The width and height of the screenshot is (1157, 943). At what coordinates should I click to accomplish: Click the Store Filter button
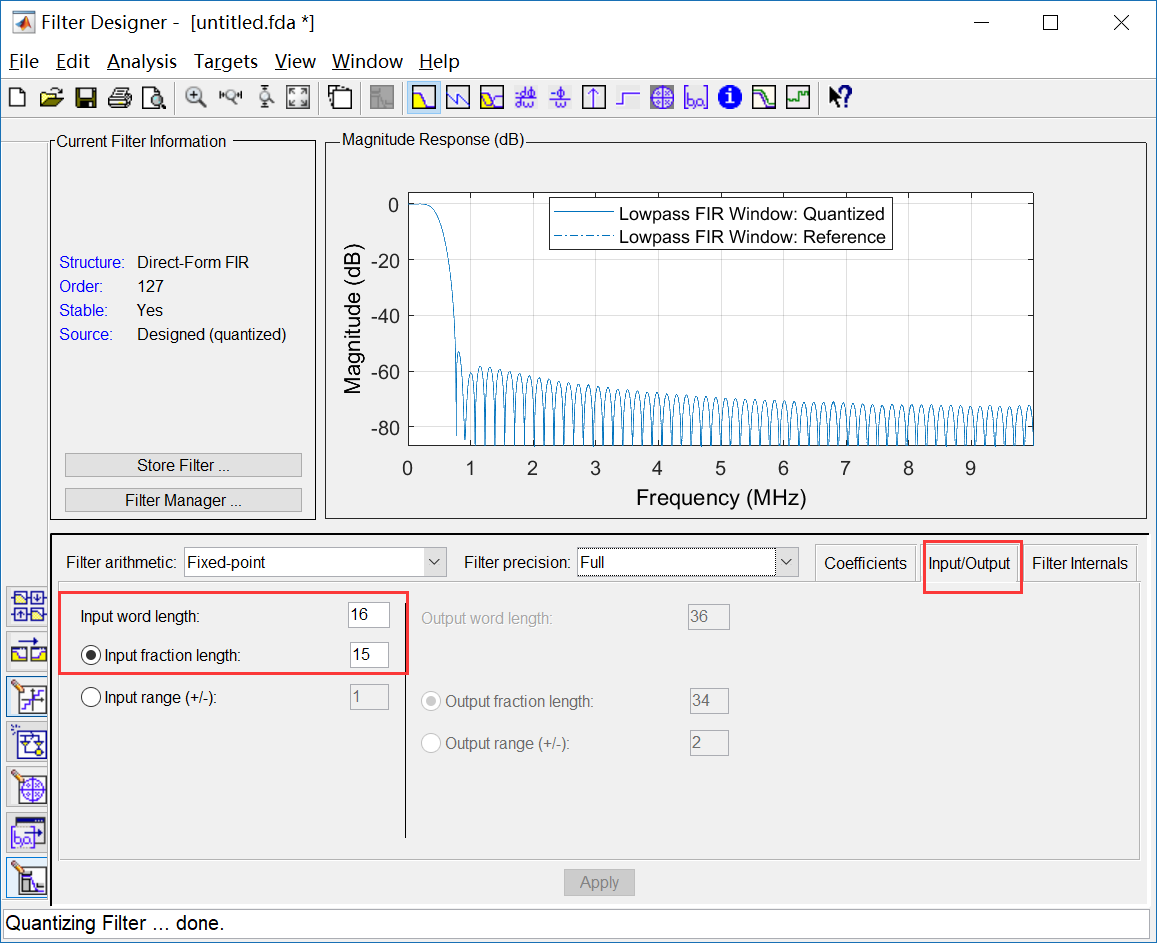183,466
